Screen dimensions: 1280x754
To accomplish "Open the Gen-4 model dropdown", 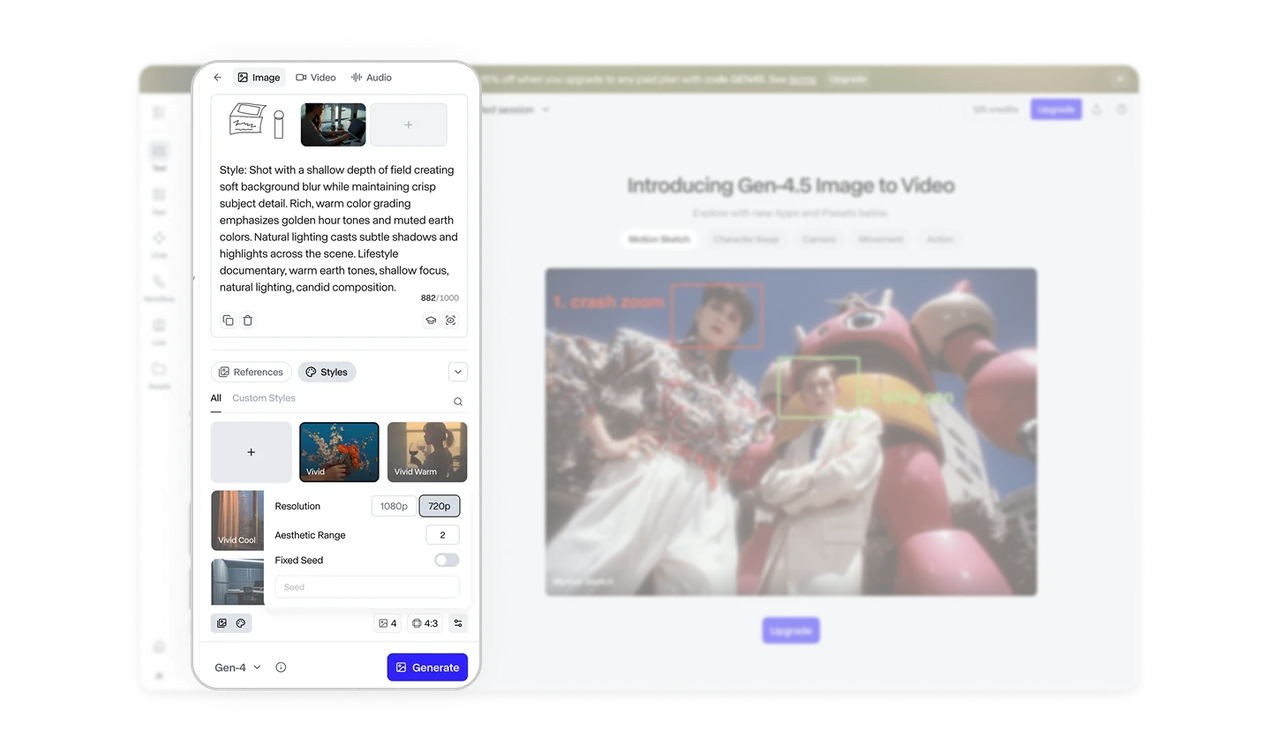I will point(238,667).
